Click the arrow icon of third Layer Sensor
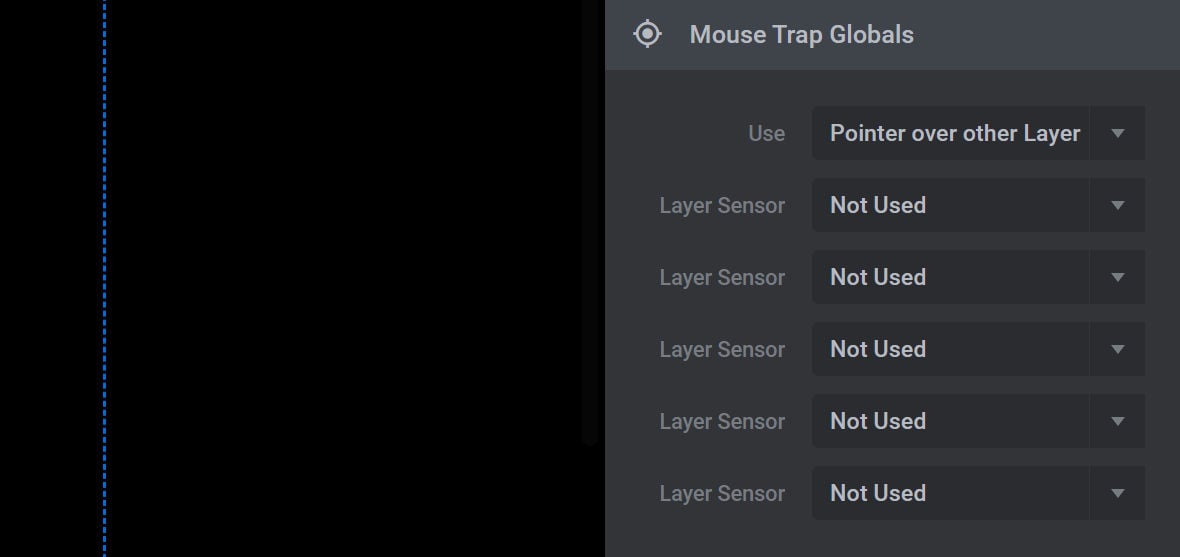The height and width of the screenshot is (557, 1180). tap(1118, 349)
